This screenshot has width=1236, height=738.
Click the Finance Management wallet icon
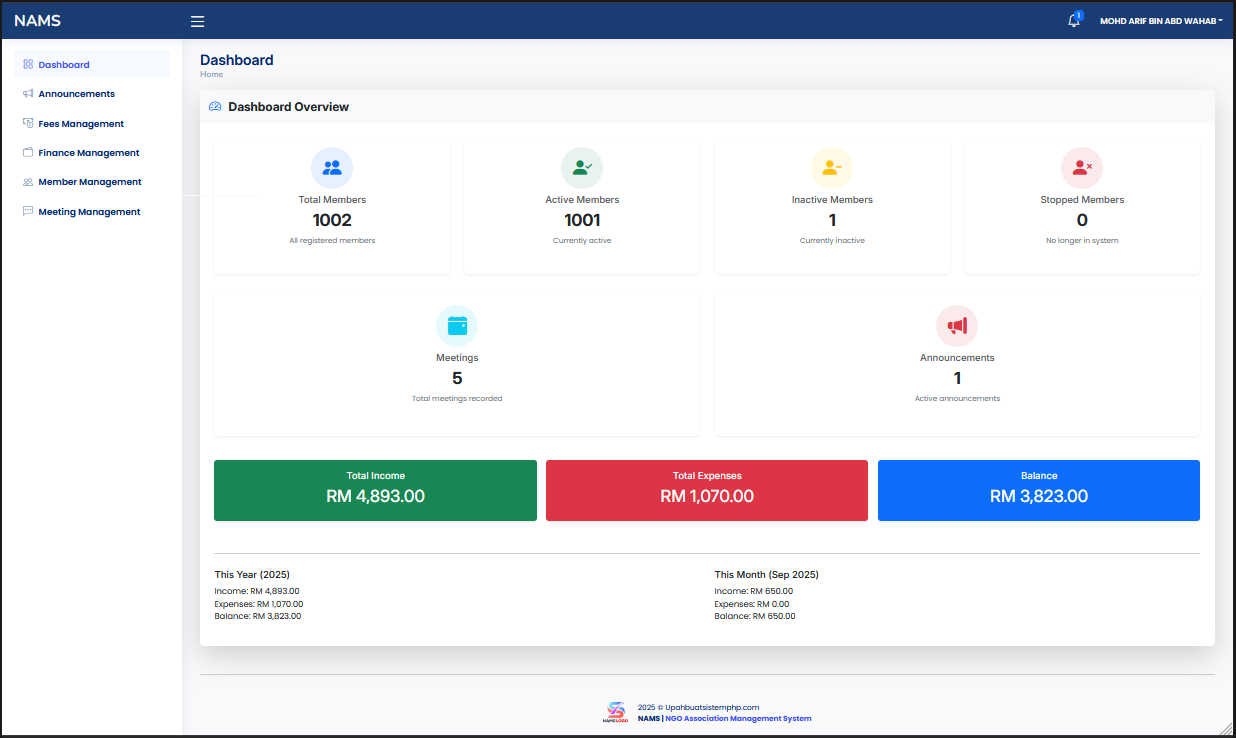pos(28,153)
